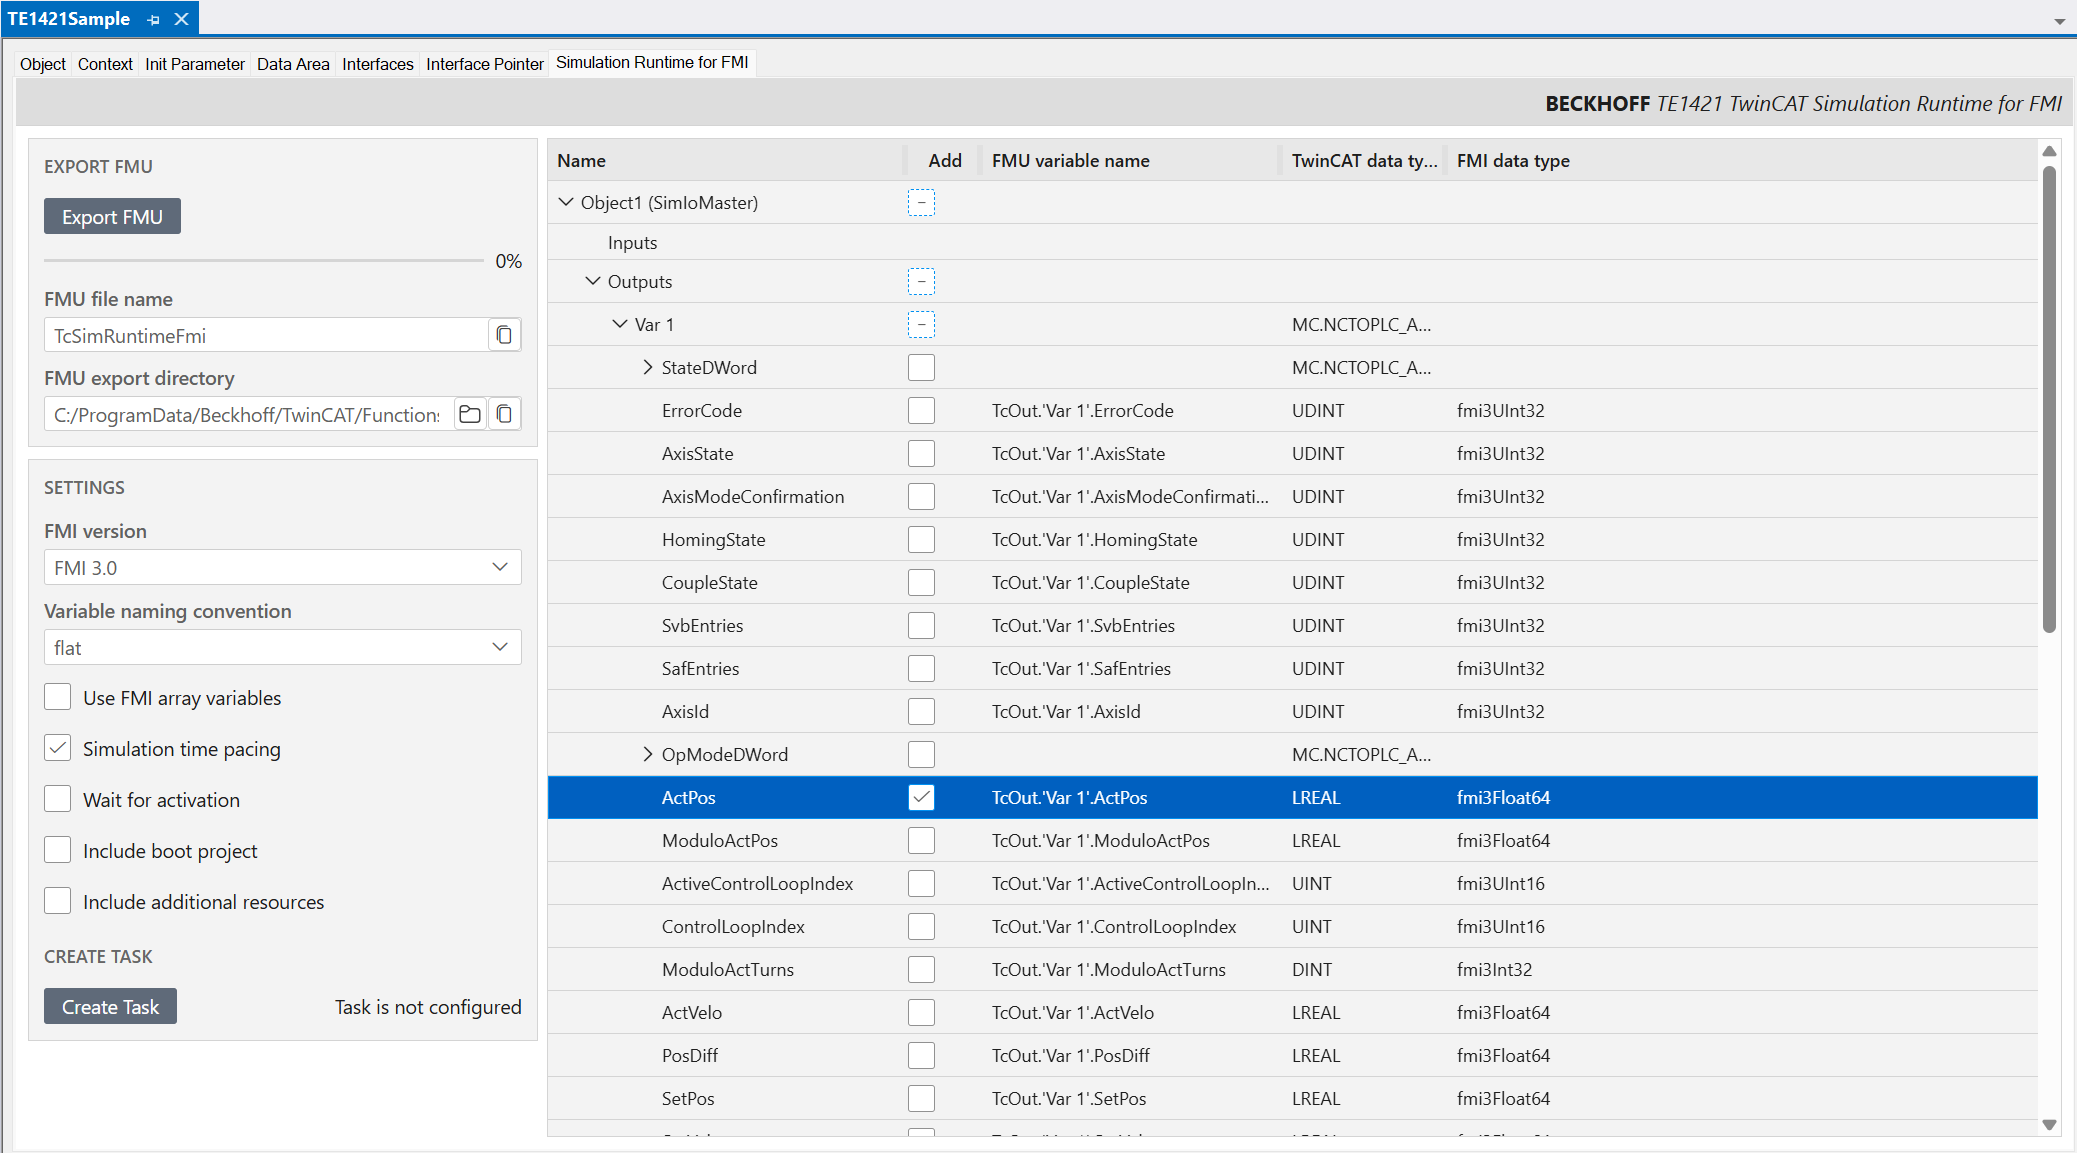Screen dimensions: 2077x1153
Task: Open the Data Area tab
Action: pyautogui.click(x=293, y=64)
